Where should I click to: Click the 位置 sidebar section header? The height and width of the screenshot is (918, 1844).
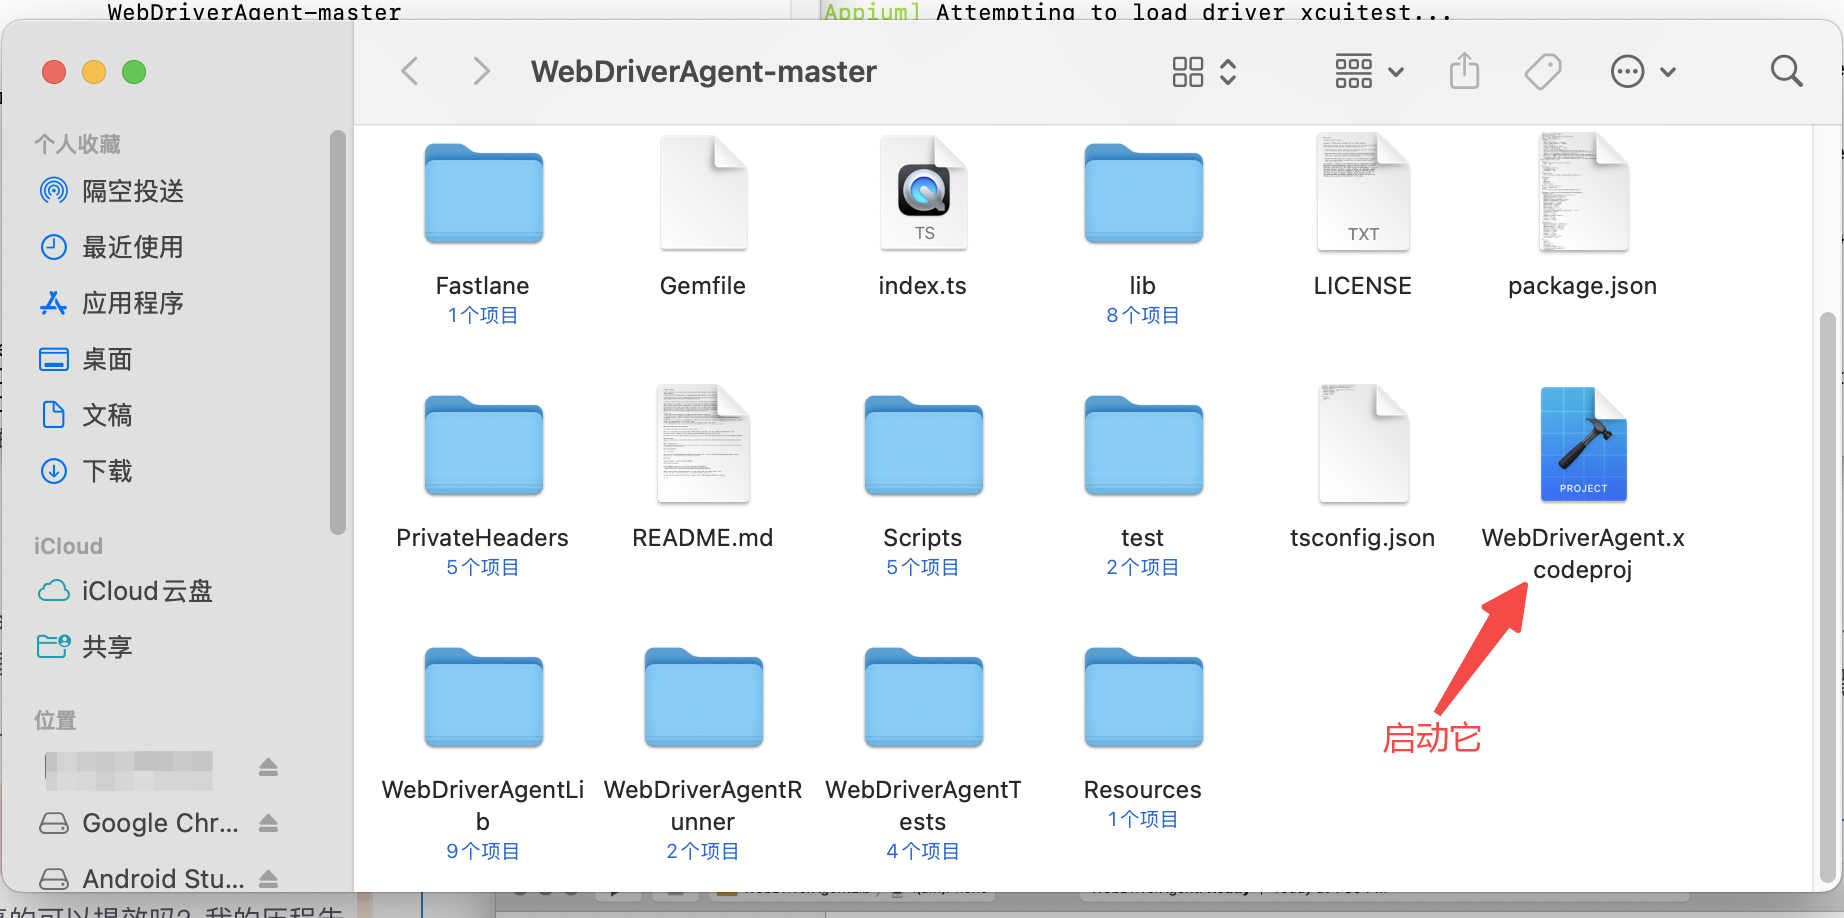click(55, 720)
